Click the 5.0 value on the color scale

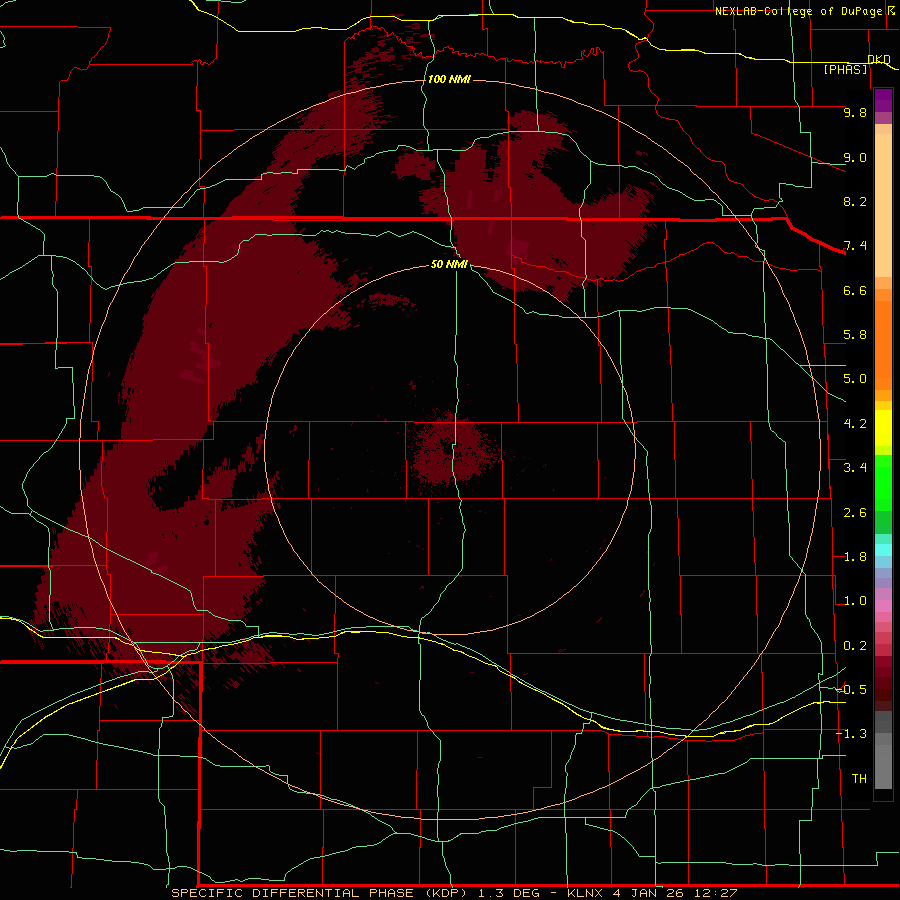[x=855, y=379]
